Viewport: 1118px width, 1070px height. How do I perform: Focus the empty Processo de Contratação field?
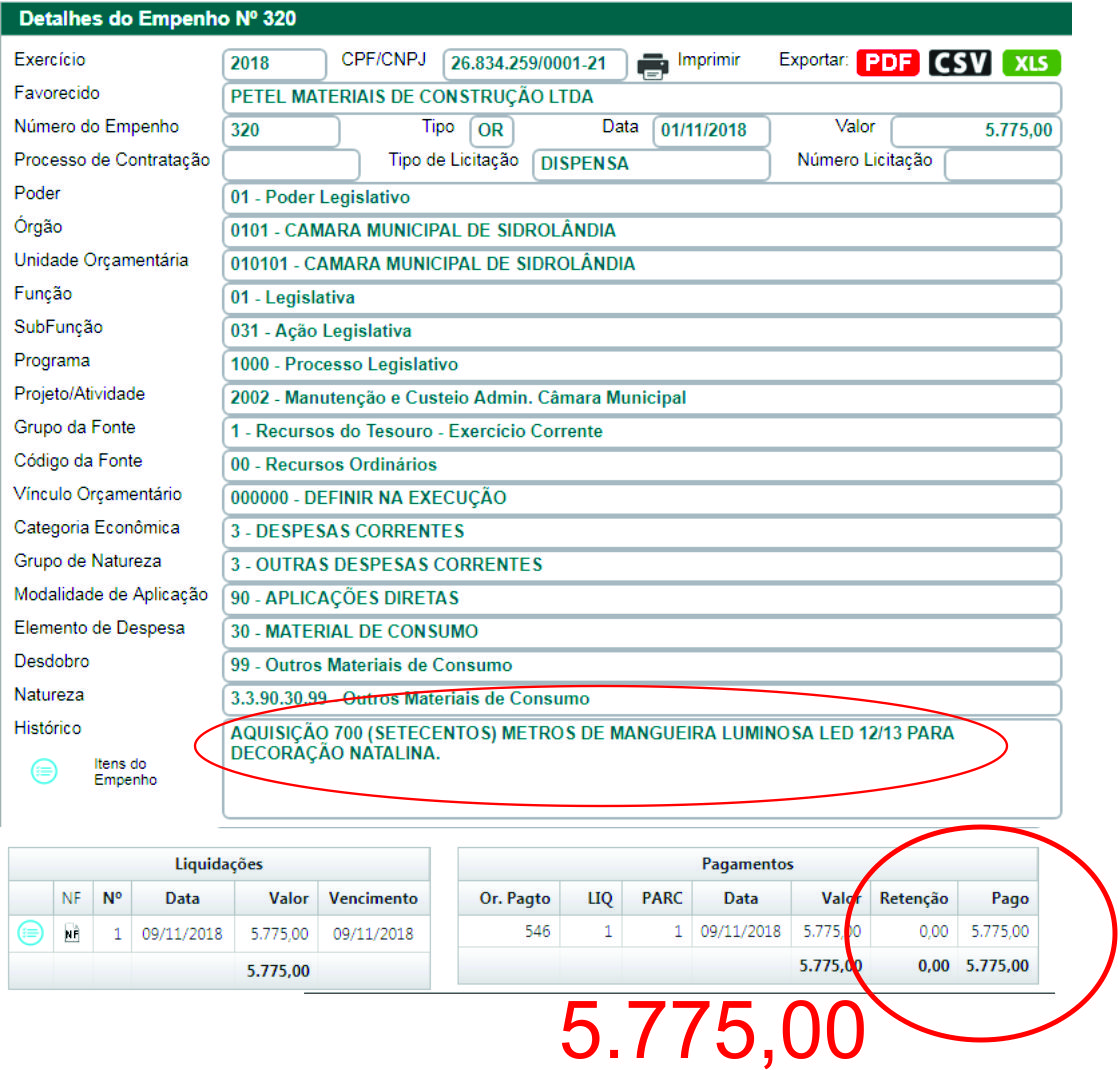coord(290,164)
